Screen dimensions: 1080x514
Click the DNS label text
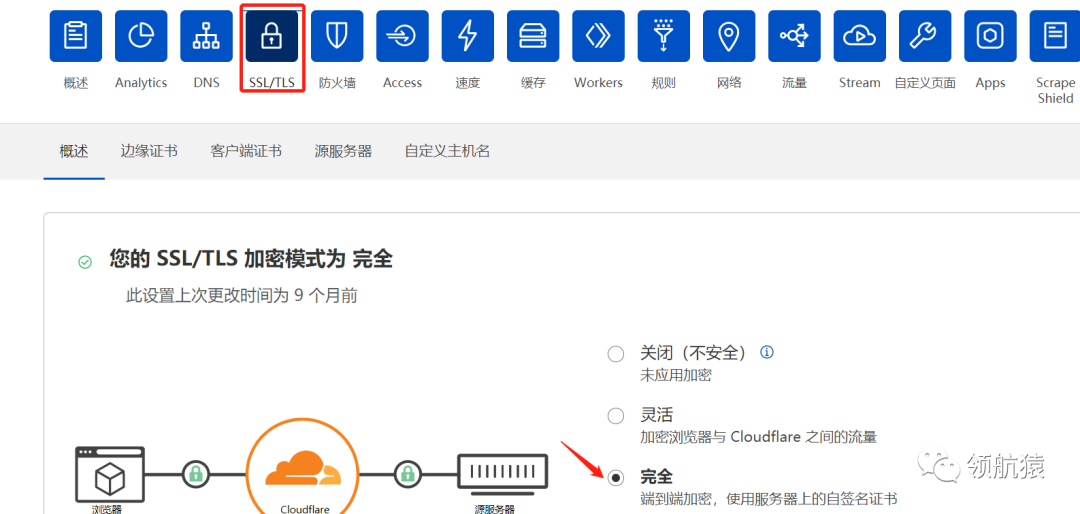click(207, 83)
